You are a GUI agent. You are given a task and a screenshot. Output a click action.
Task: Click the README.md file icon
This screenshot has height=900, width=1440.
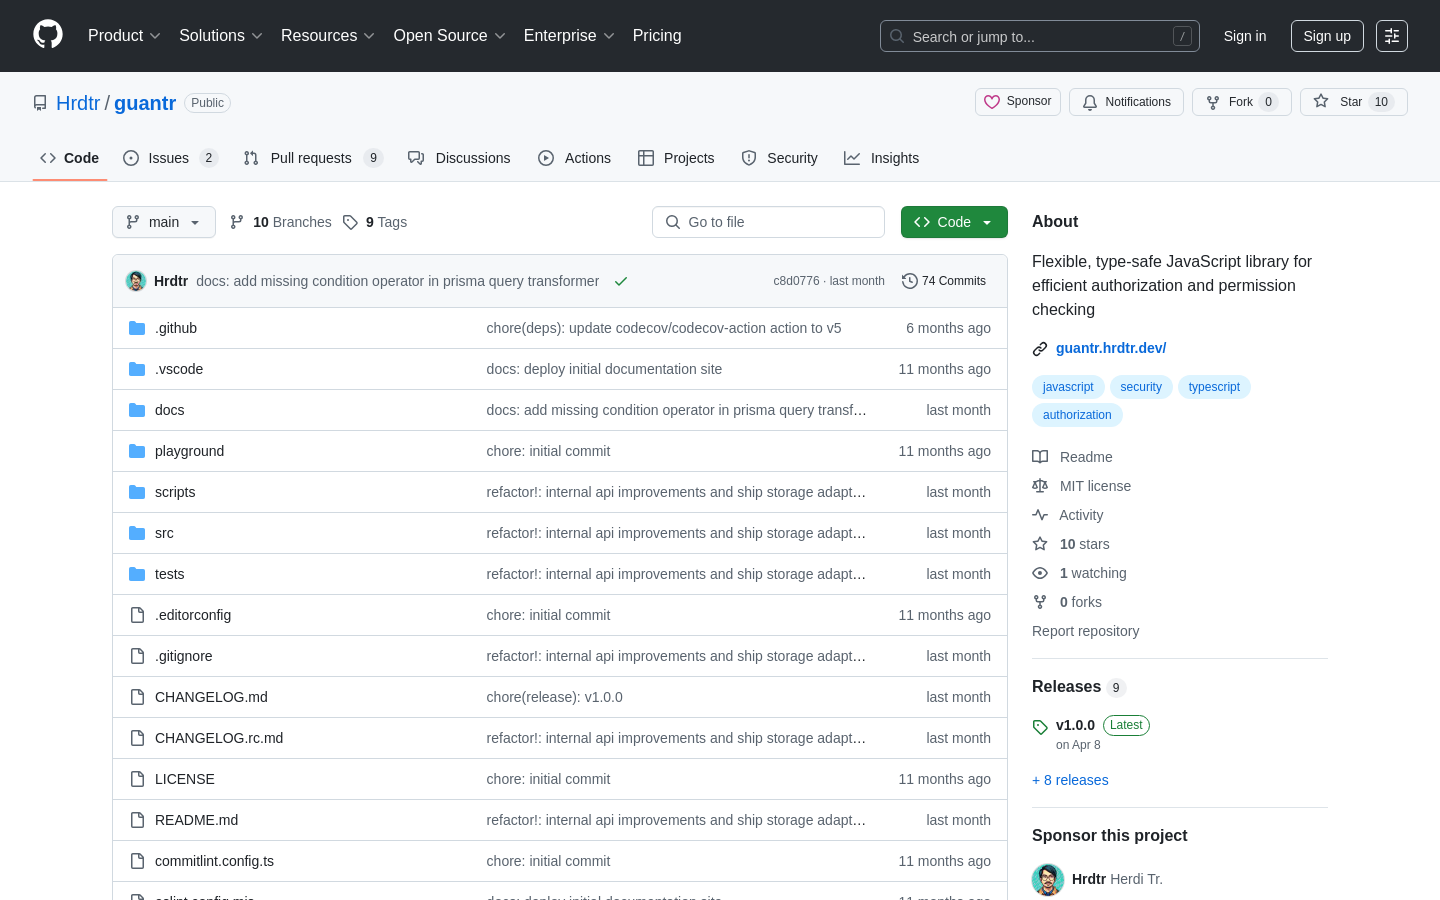coord(137,820)
